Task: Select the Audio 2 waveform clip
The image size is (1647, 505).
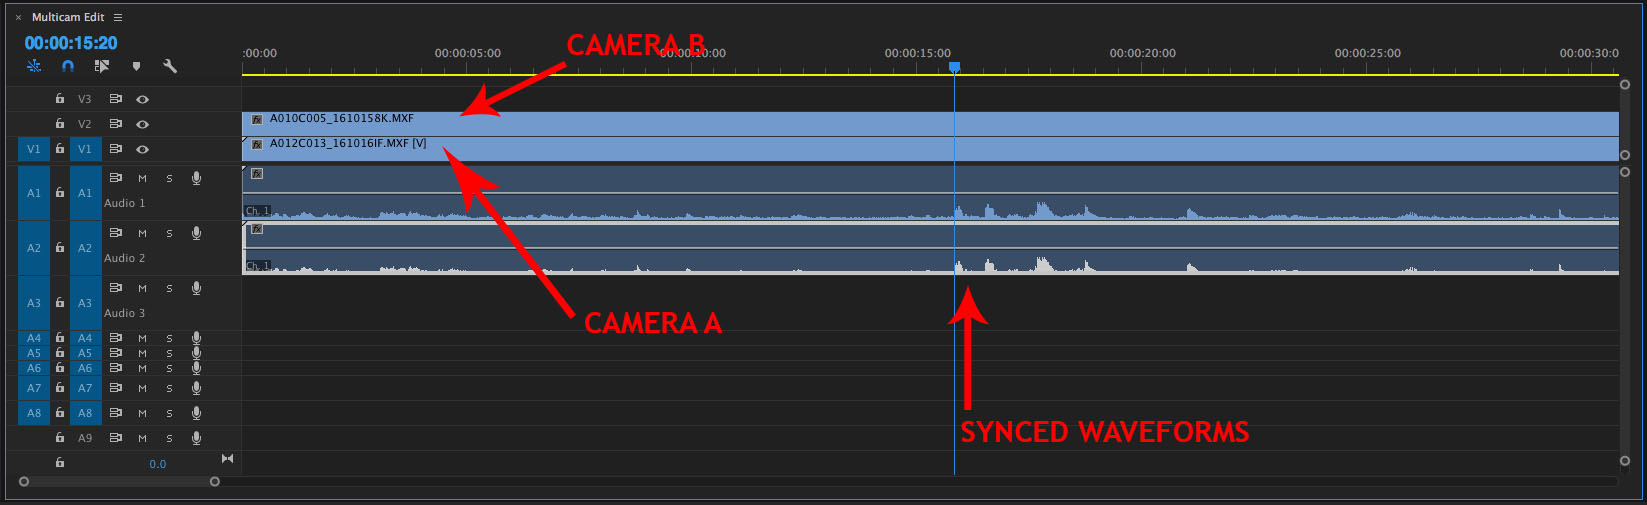Action: (930, 248)
